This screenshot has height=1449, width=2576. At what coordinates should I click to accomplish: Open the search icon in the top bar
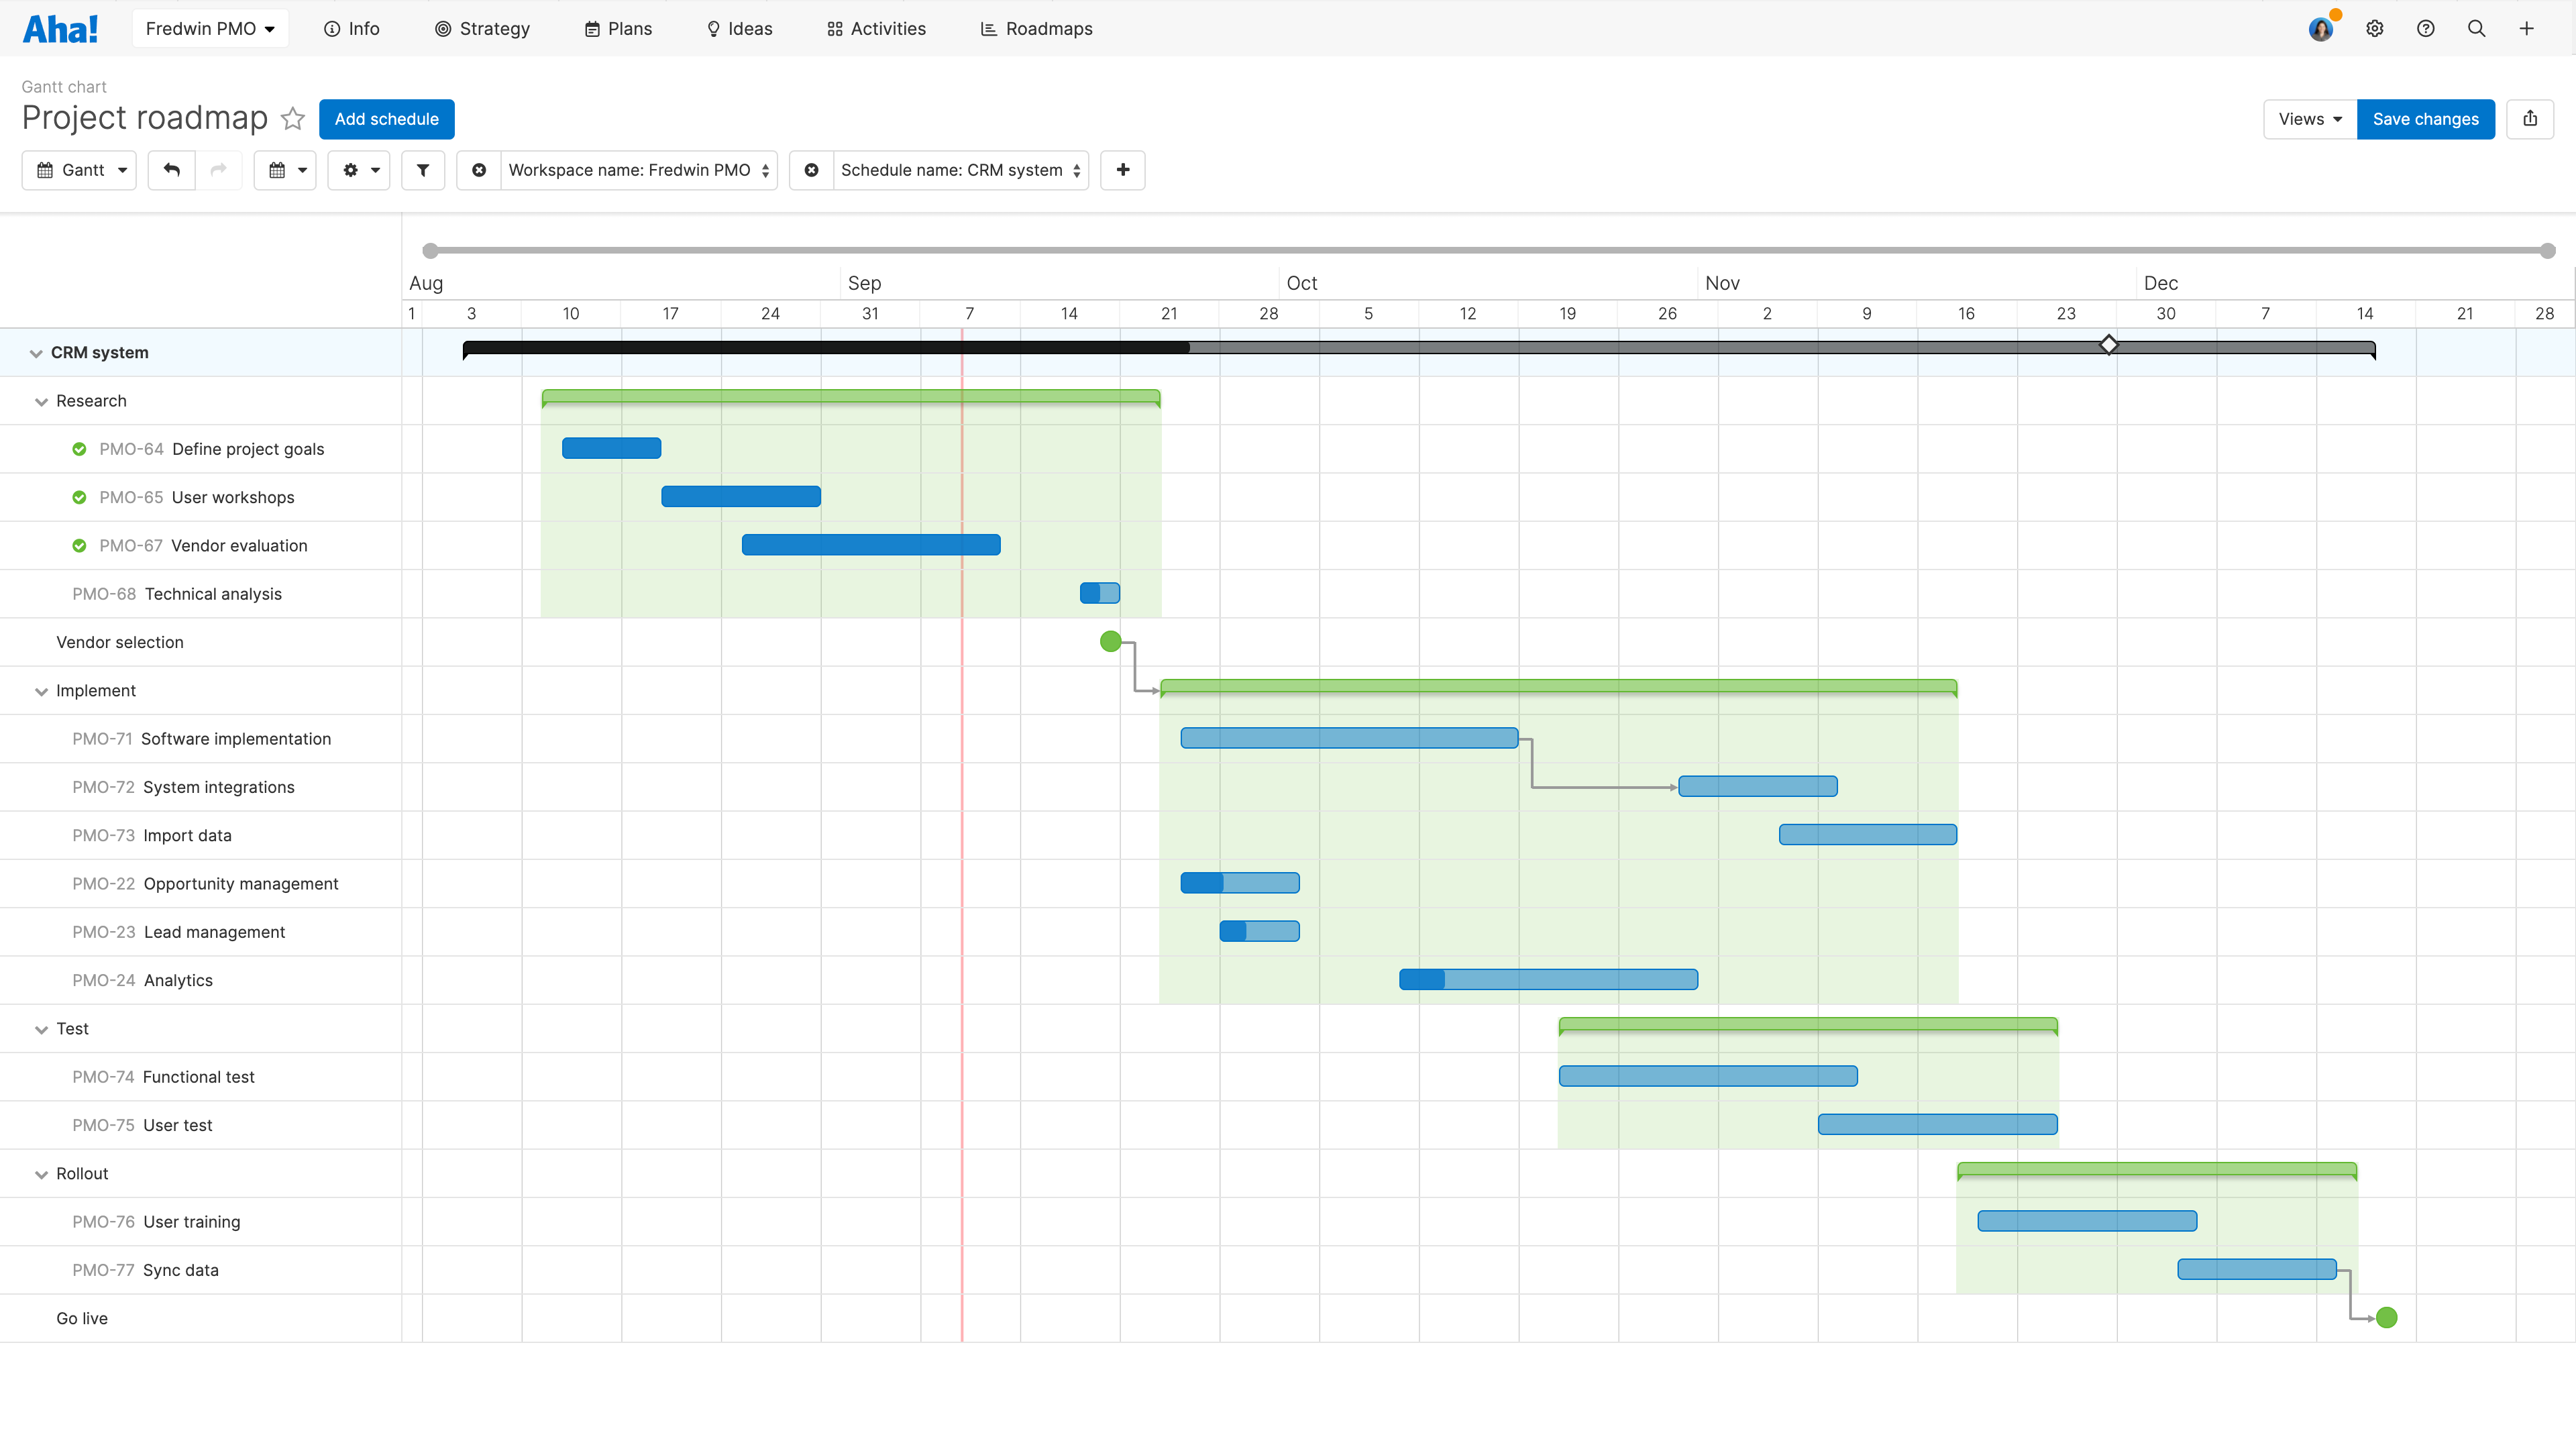(x=2476, y=28)
